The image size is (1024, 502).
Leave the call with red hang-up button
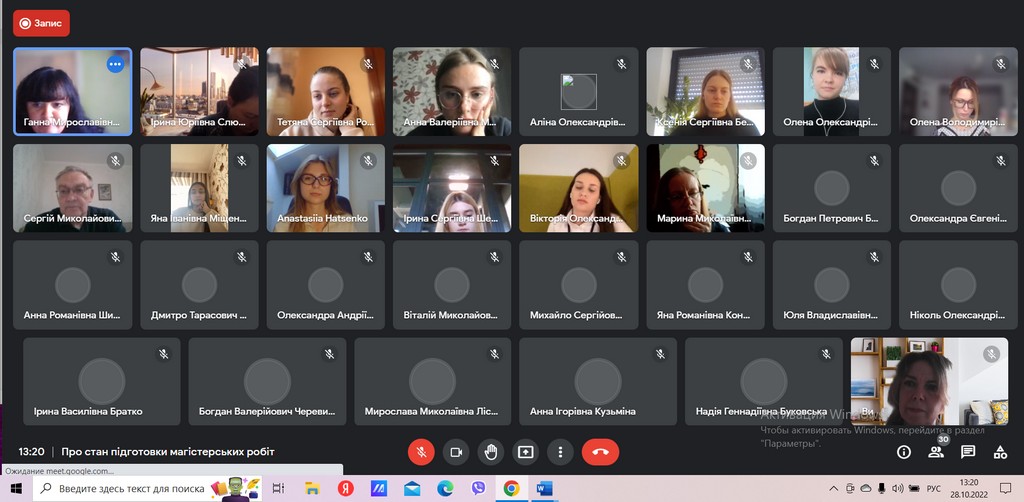[600, 452]
